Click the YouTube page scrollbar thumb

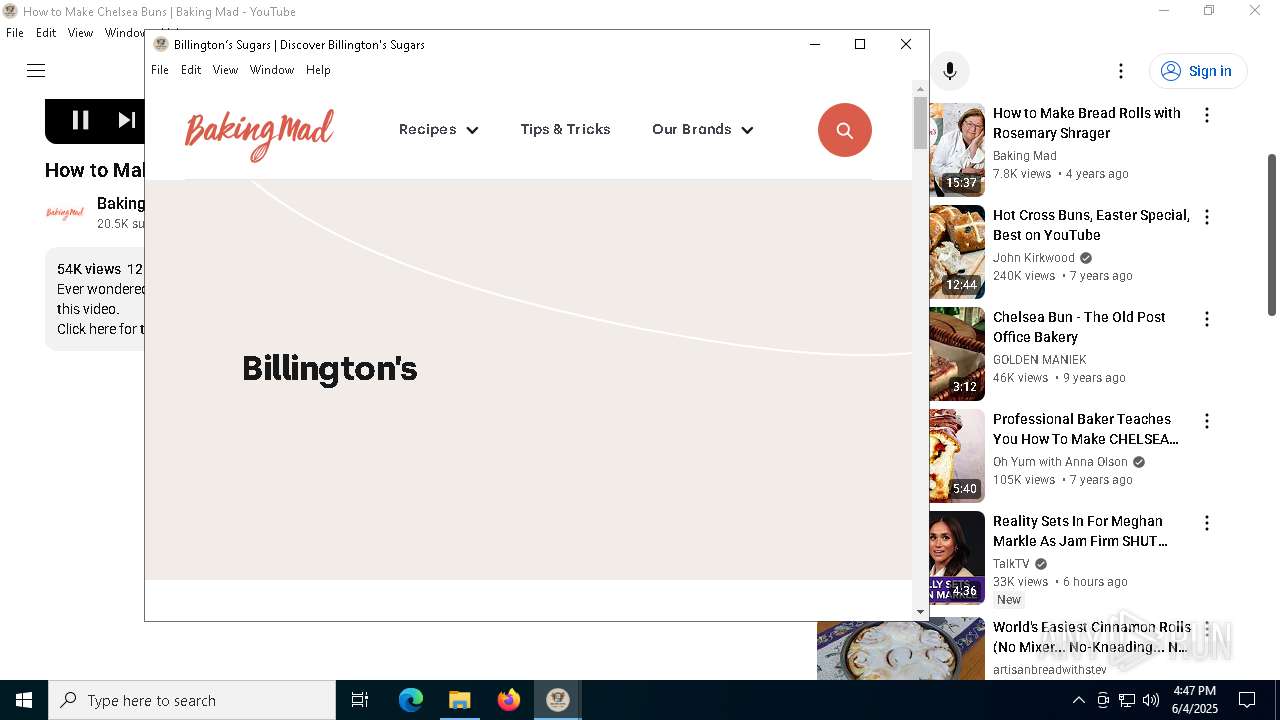pyautogui.click(x=1272, y=235)
